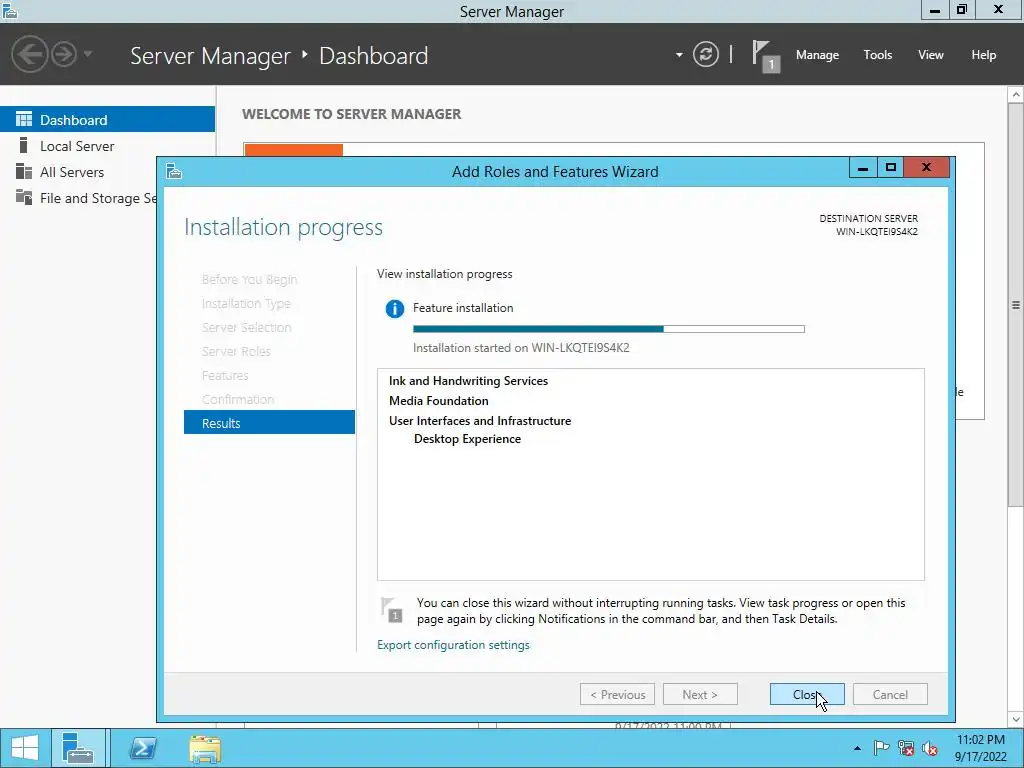Click the Cancel button

[x=890, y=694]
